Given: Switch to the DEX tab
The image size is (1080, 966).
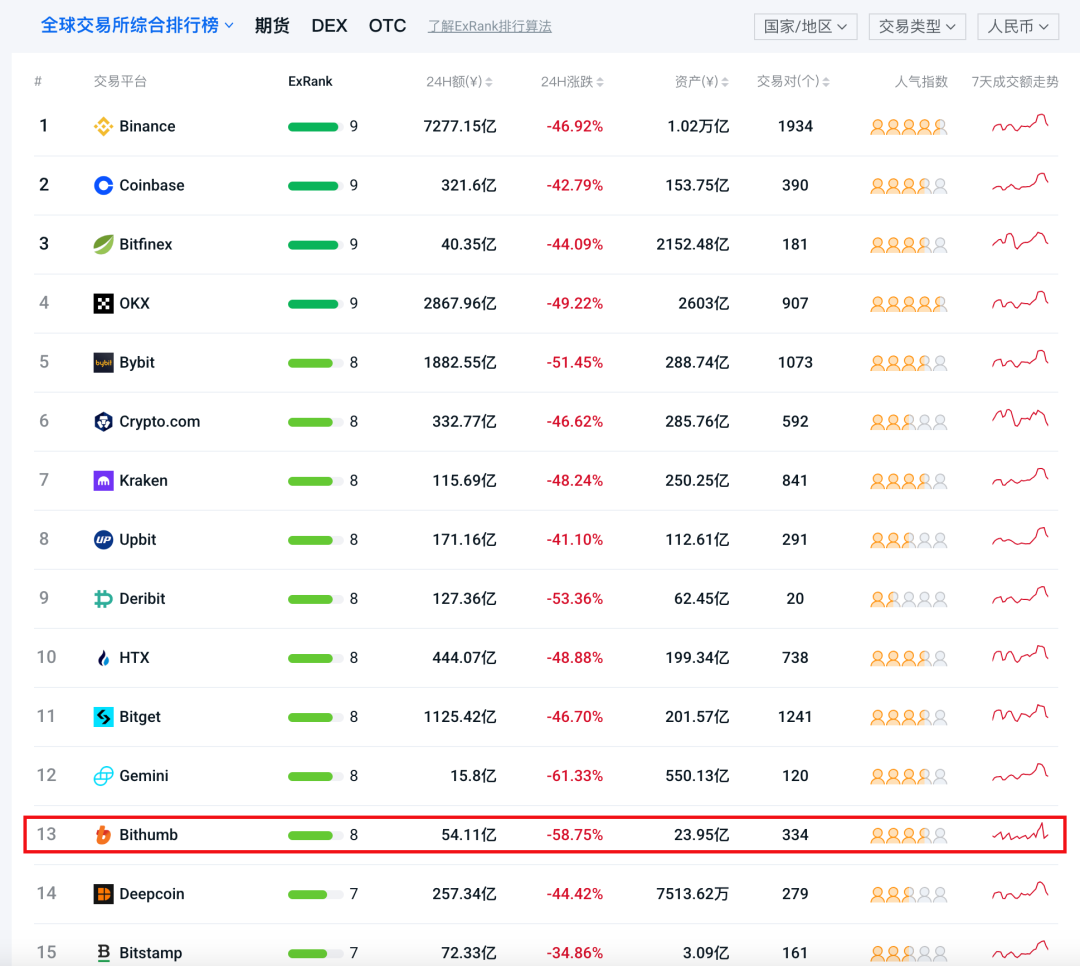Looking at the screenshot, I should pos(329,25).
